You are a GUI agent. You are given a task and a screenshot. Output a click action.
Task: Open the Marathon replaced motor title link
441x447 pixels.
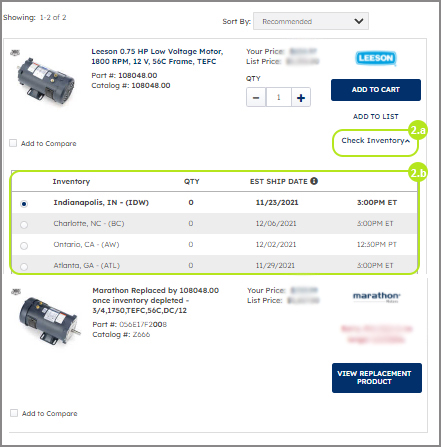[156, 300]
